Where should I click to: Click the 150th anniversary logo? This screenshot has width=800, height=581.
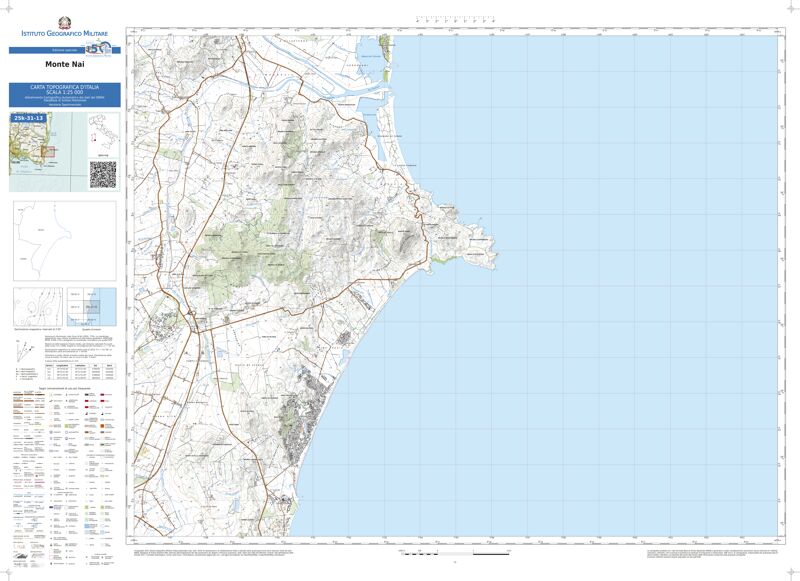98,49
